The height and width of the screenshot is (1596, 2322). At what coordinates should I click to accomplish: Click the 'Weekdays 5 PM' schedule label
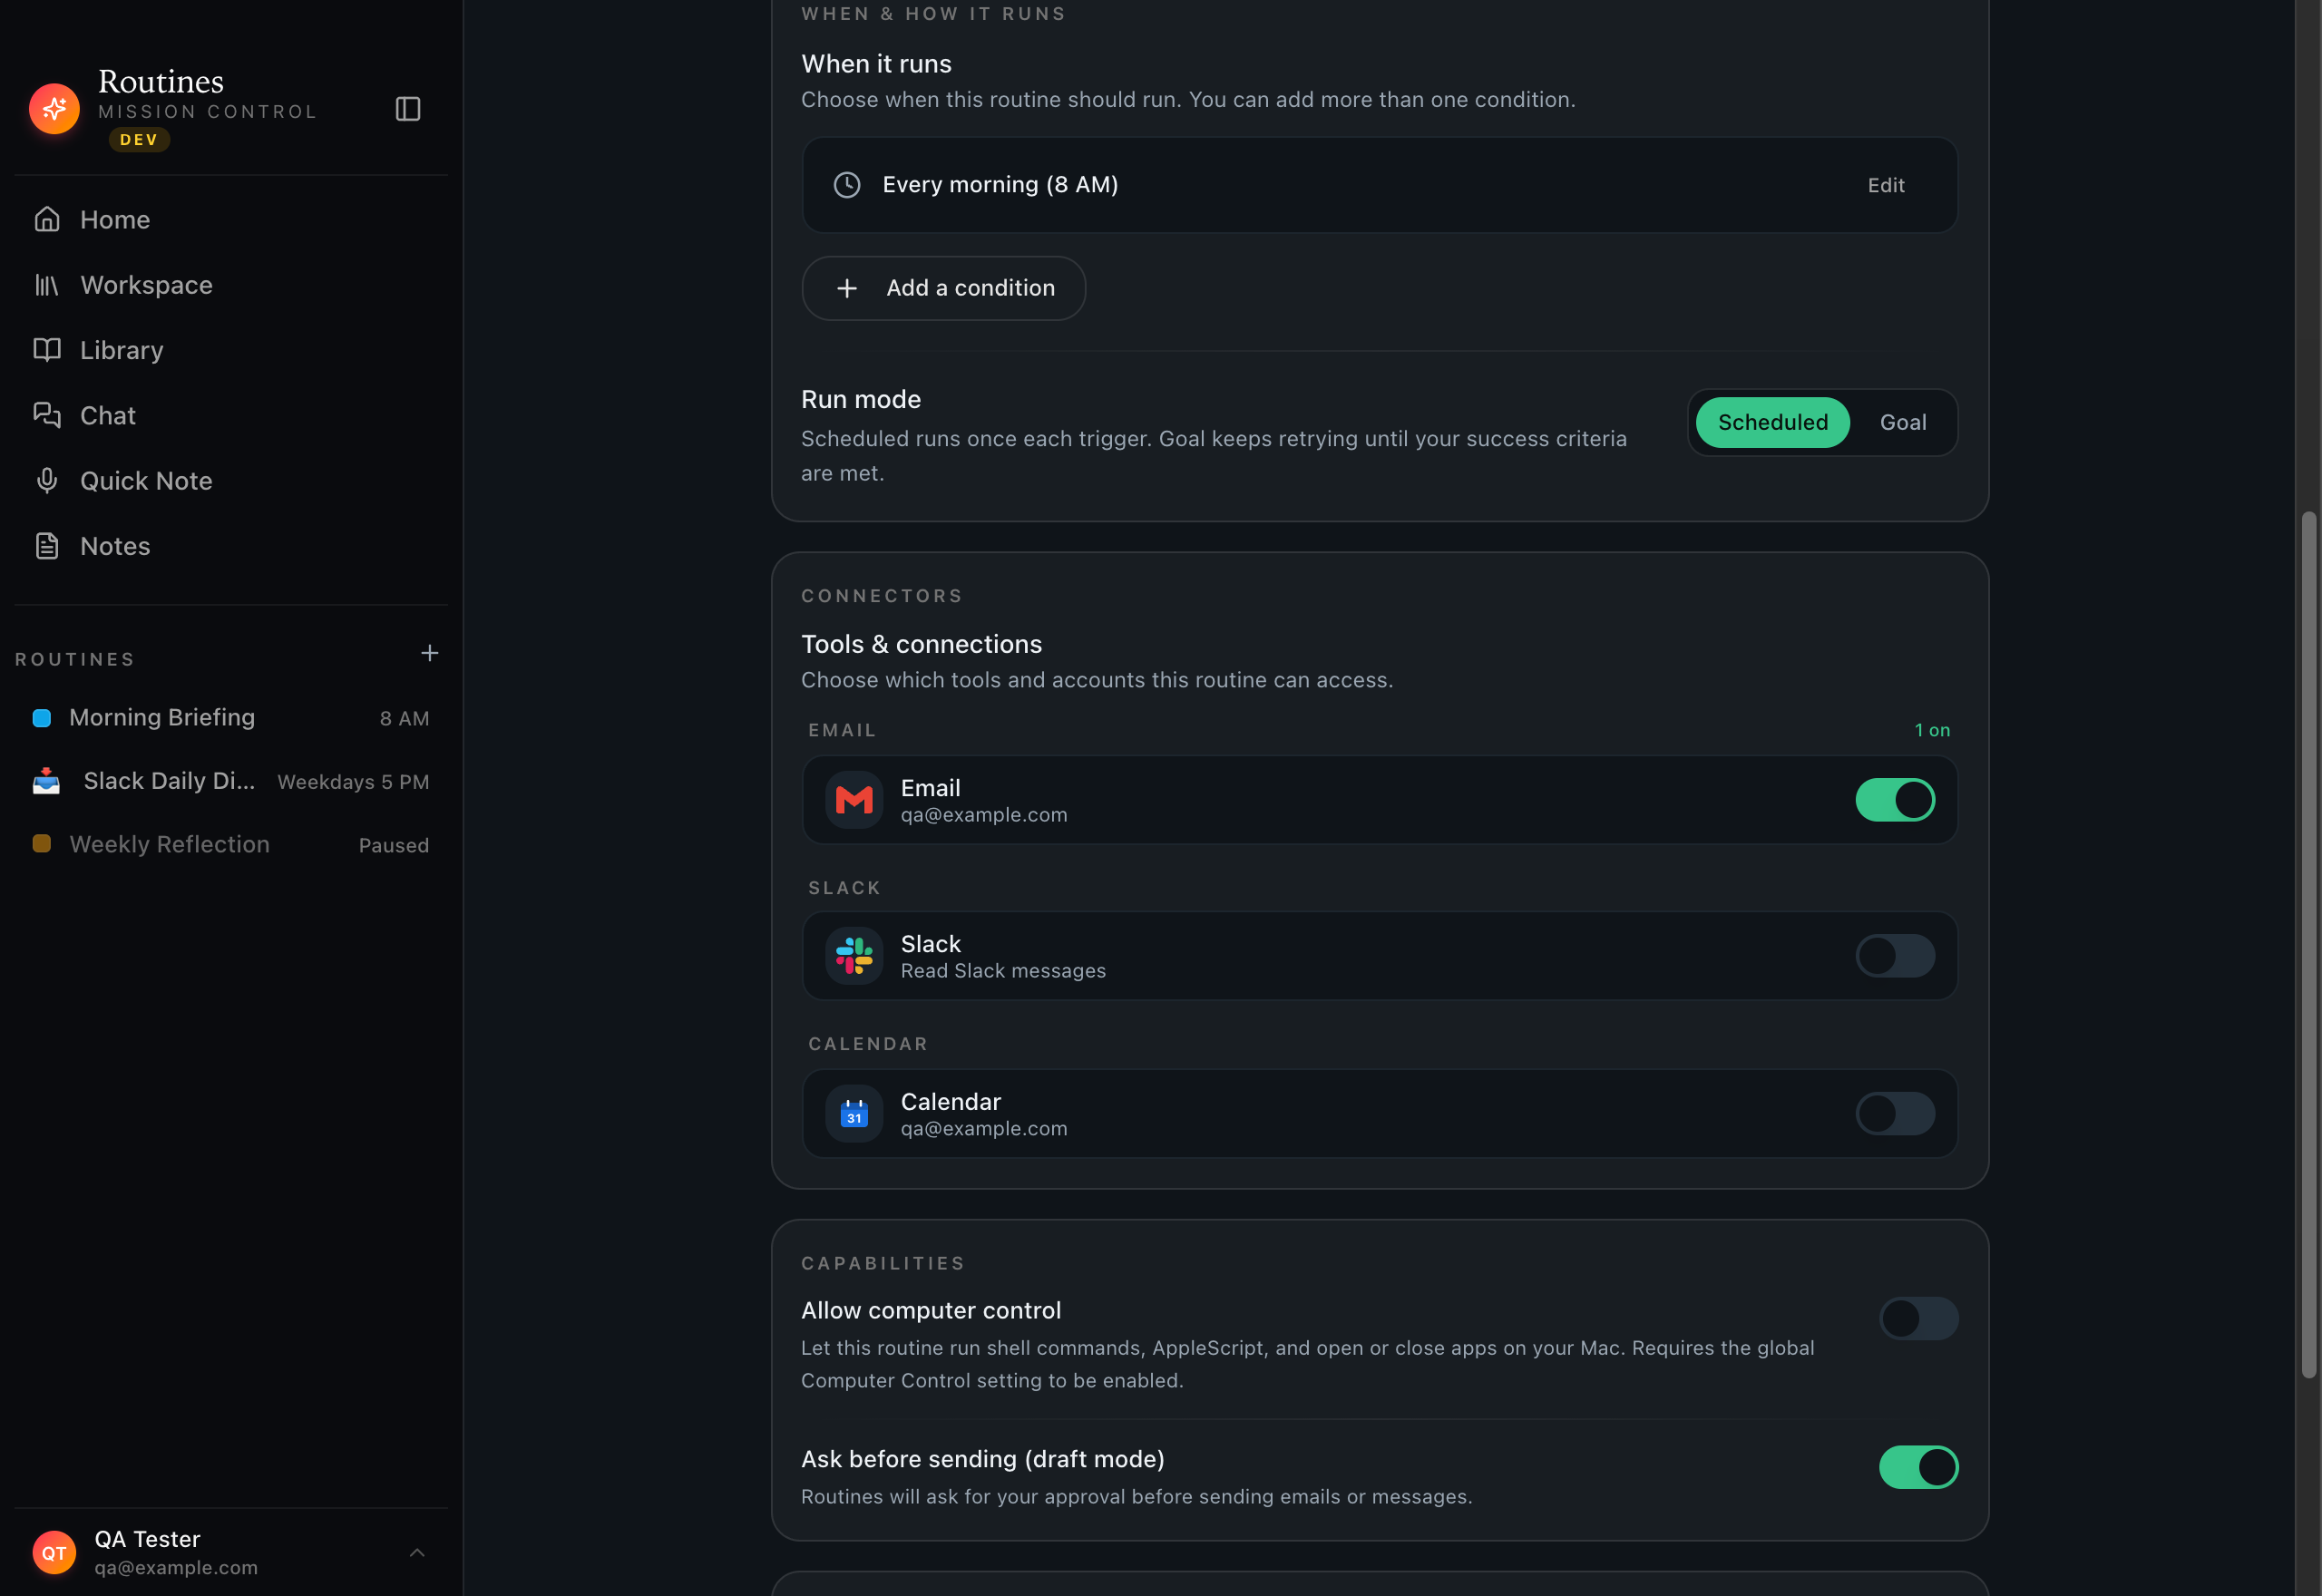(353, 782)
